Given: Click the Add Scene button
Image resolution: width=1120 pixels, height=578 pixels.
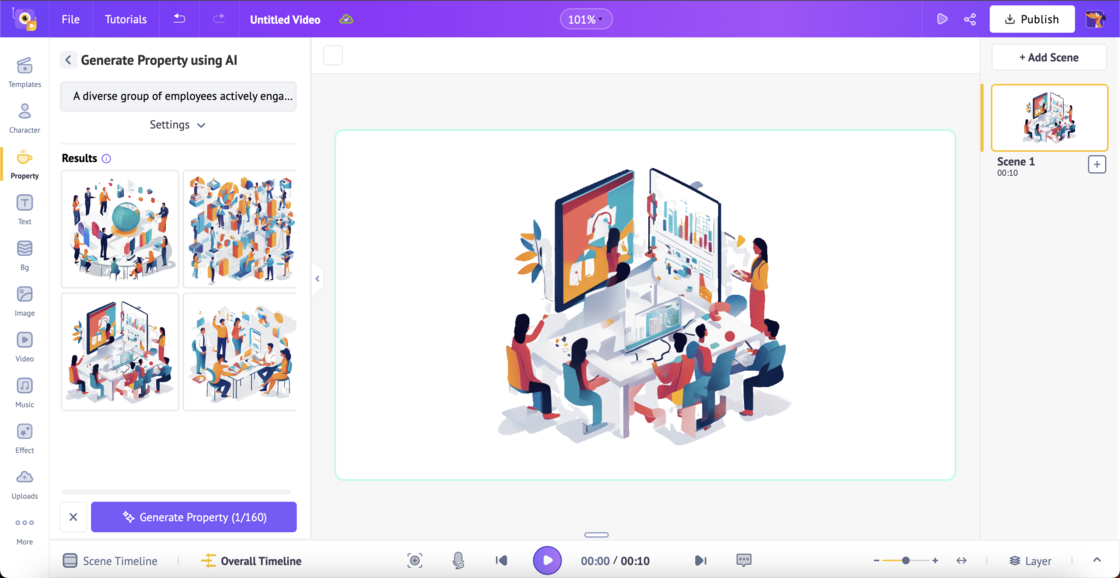Looking at the screenshot, I should tap(1048, 57).
